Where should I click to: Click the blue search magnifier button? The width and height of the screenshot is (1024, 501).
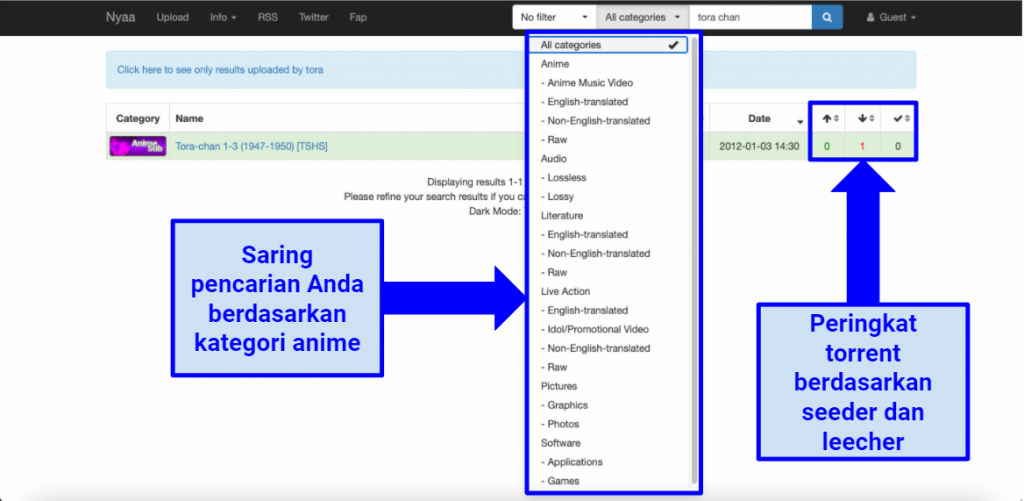827,17
